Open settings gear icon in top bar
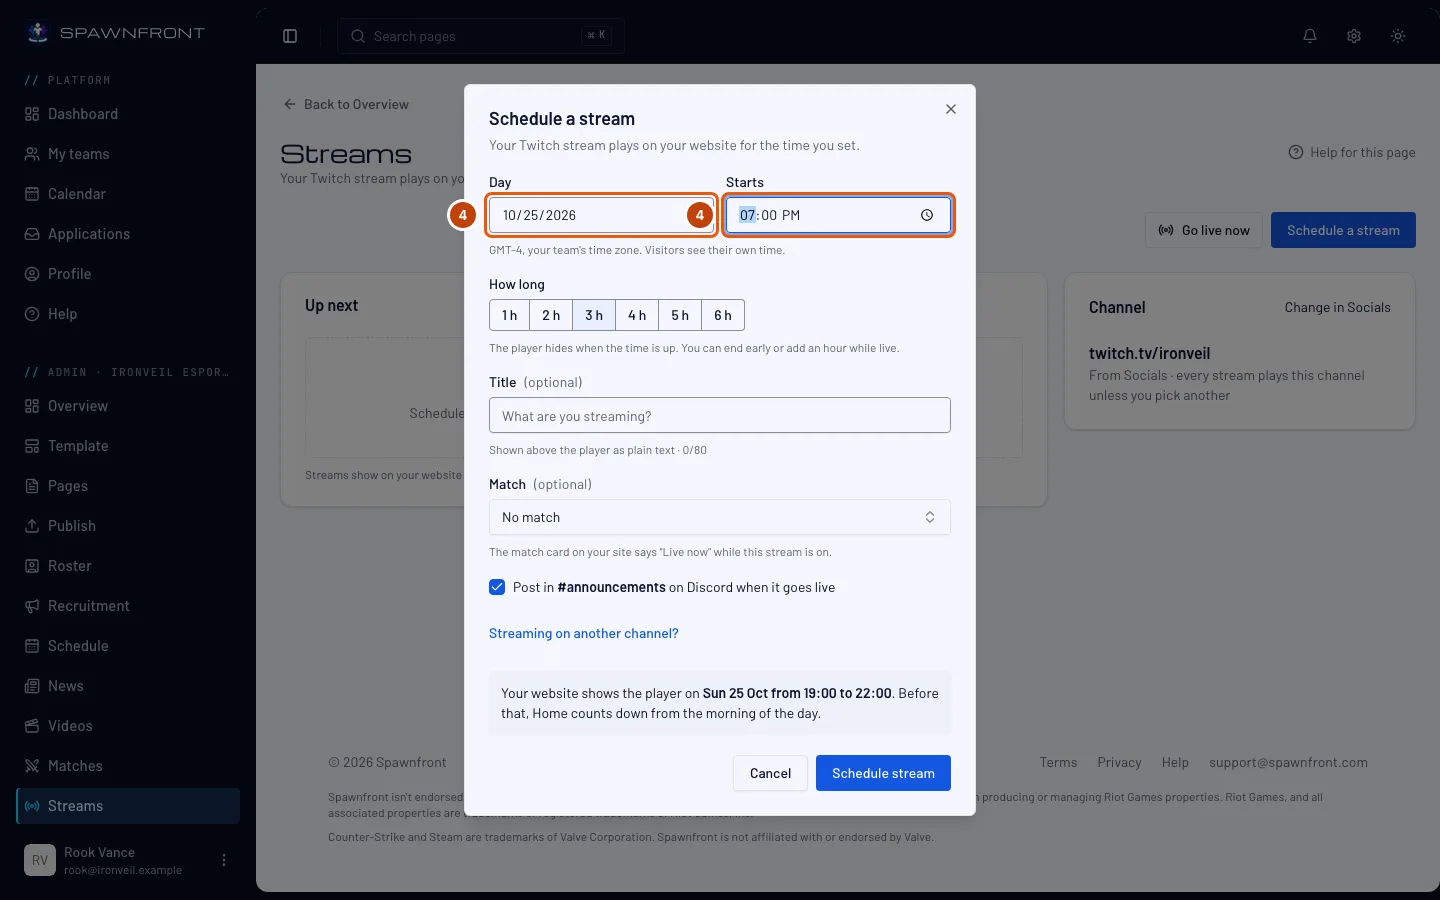The image size is (1440, 900). [1354, 36]
